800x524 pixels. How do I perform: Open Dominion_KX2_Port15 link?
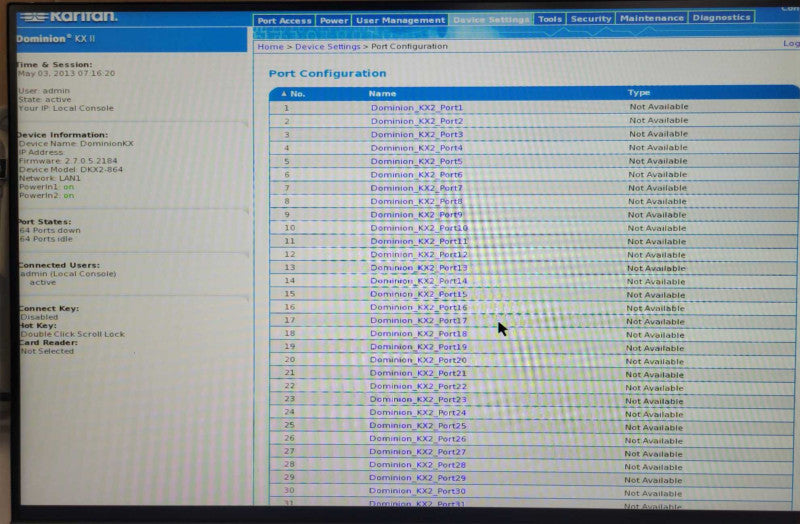pos(419,294)
